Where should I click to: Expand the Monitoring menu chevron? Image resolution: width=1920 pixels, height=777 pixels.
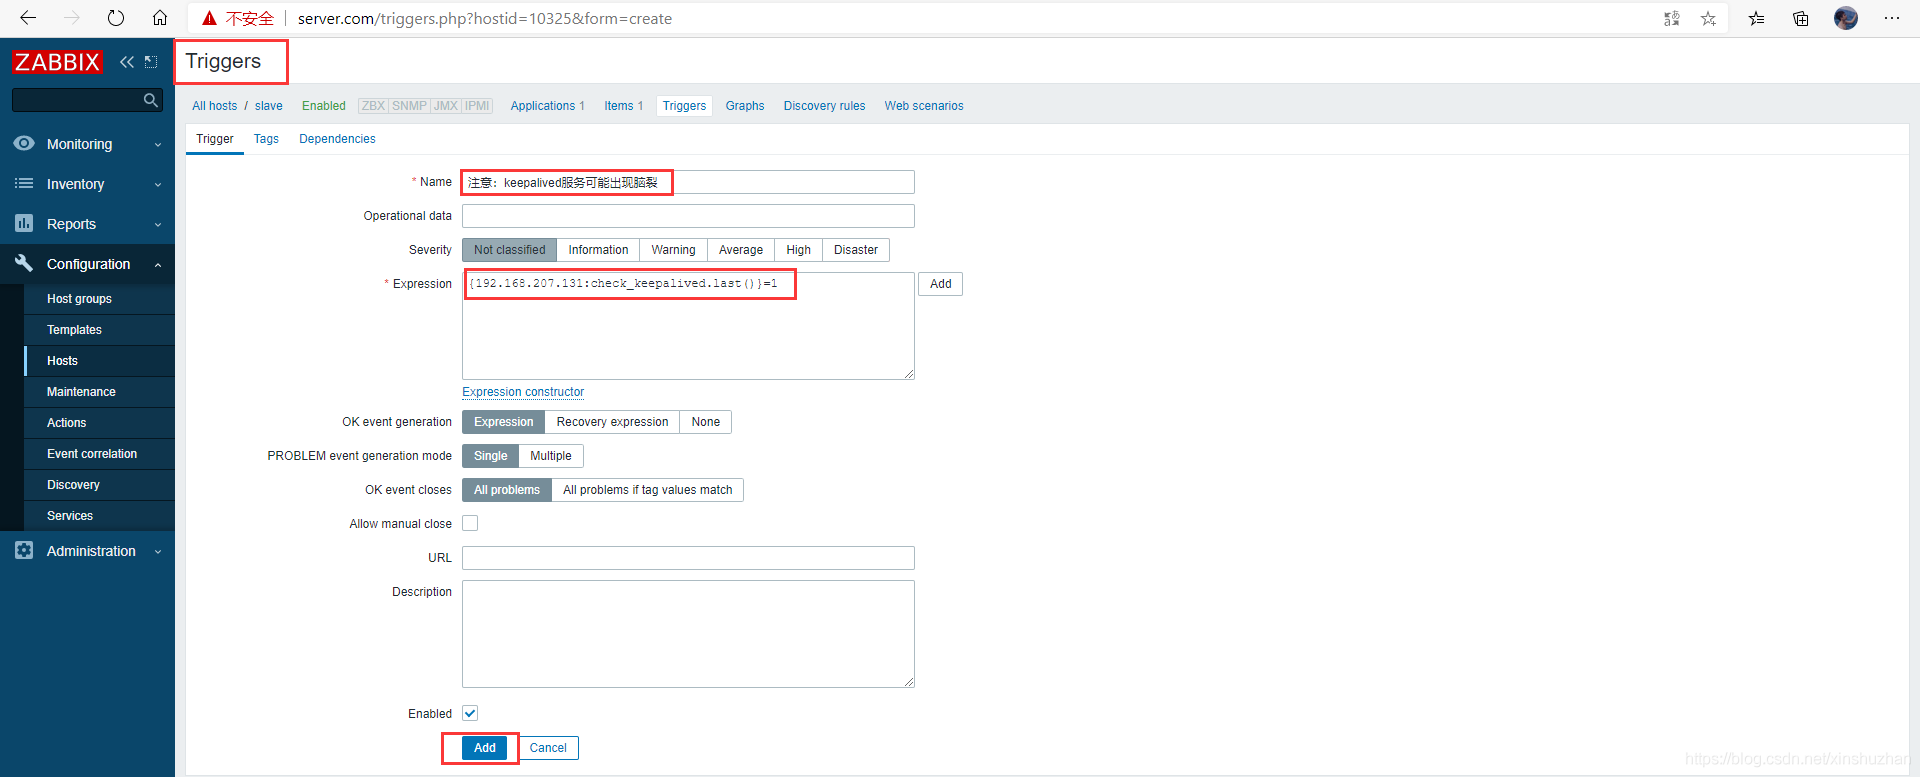[x=158, y=145]
